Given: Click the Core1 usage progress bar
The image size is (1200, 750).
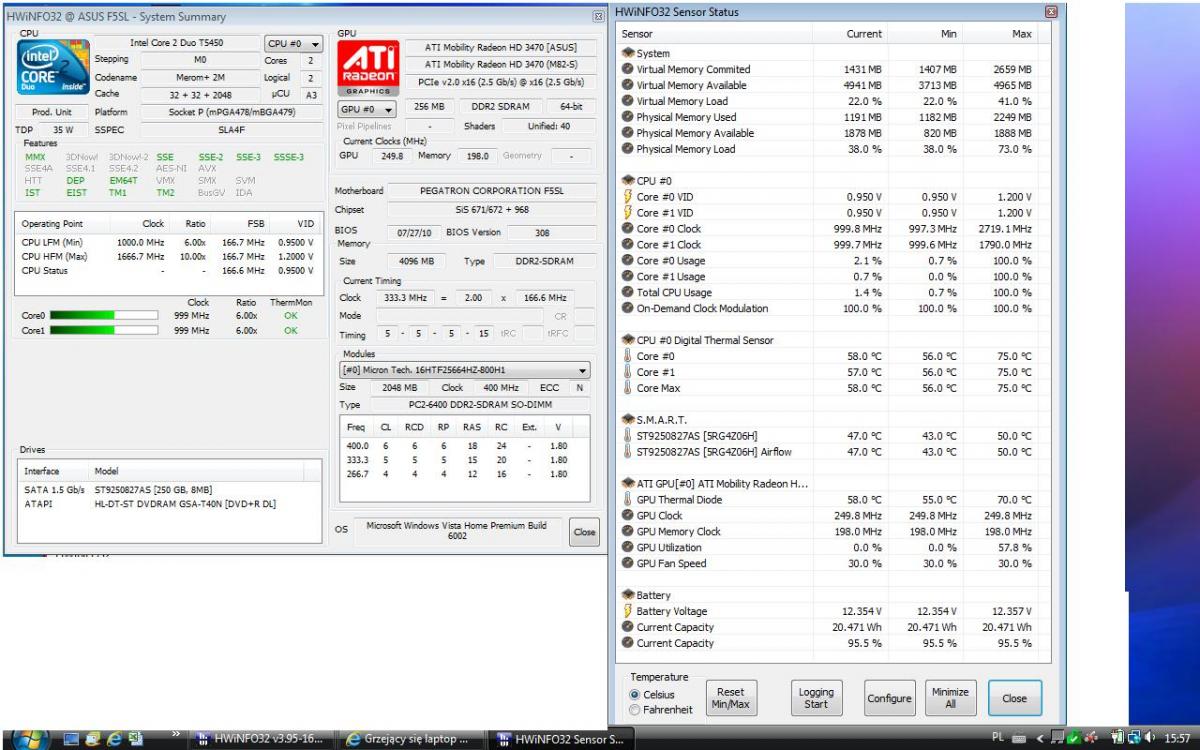Looking at the screenshot, I should (103, 330).
